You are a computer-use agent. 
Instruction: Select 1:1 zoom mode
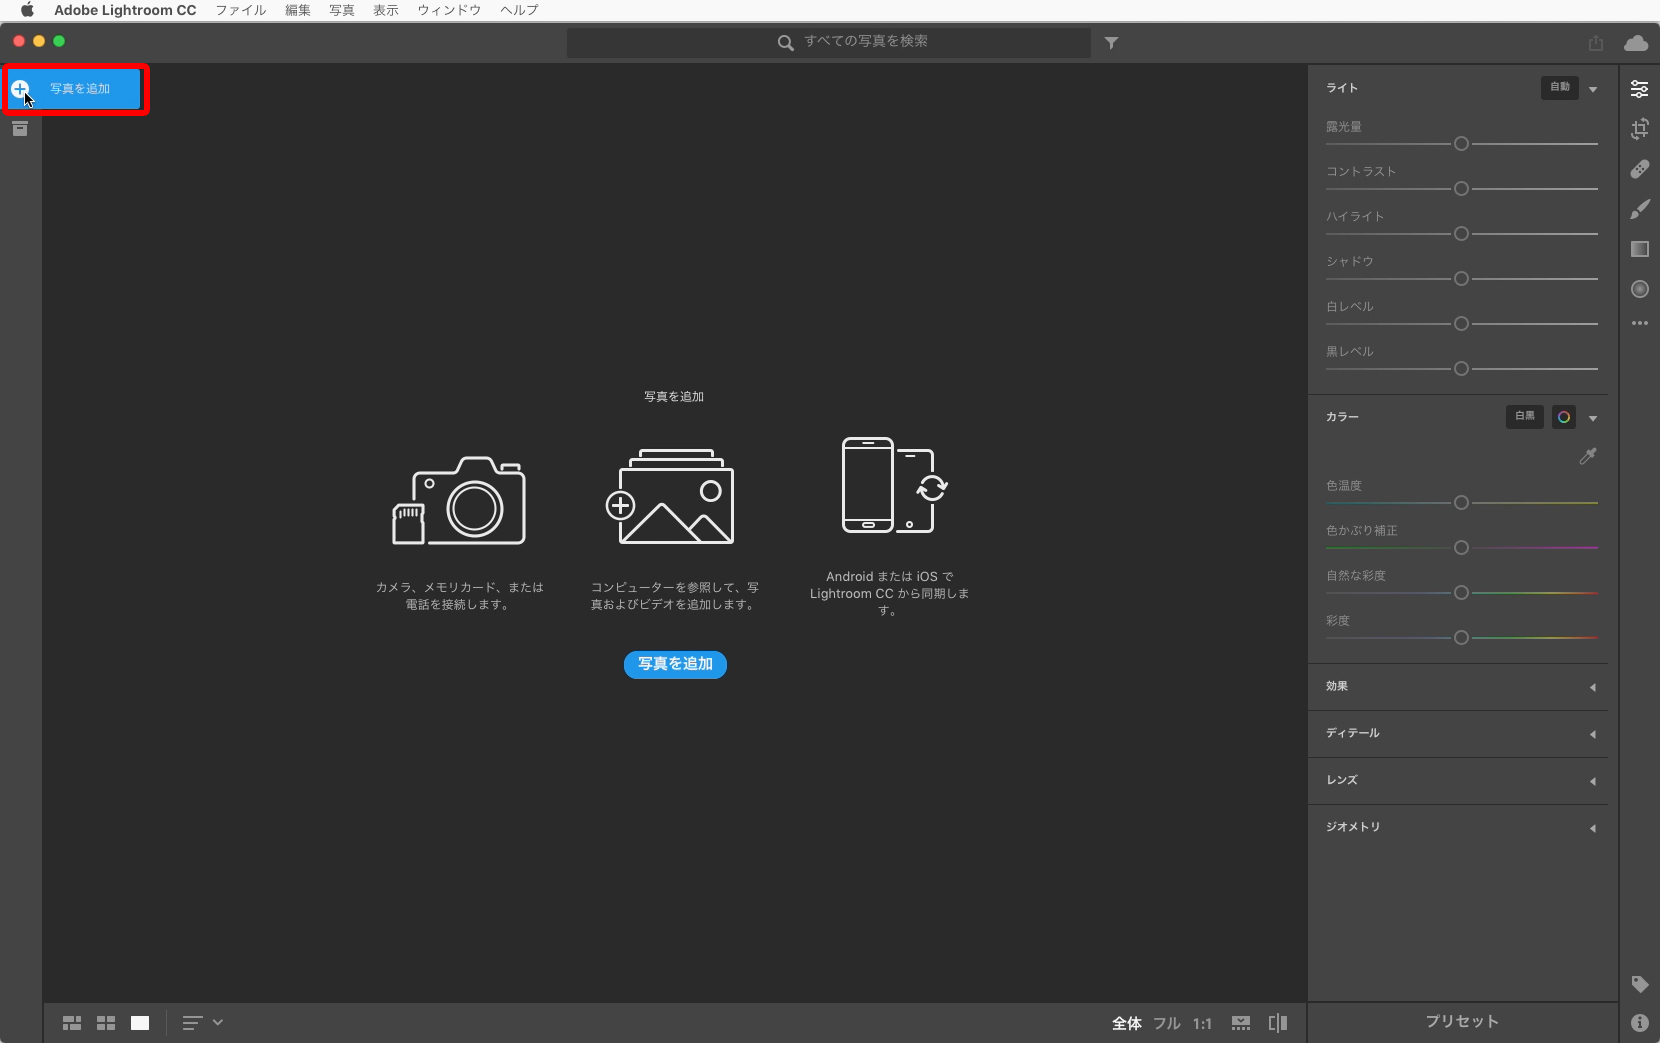coord(1202,1023)
